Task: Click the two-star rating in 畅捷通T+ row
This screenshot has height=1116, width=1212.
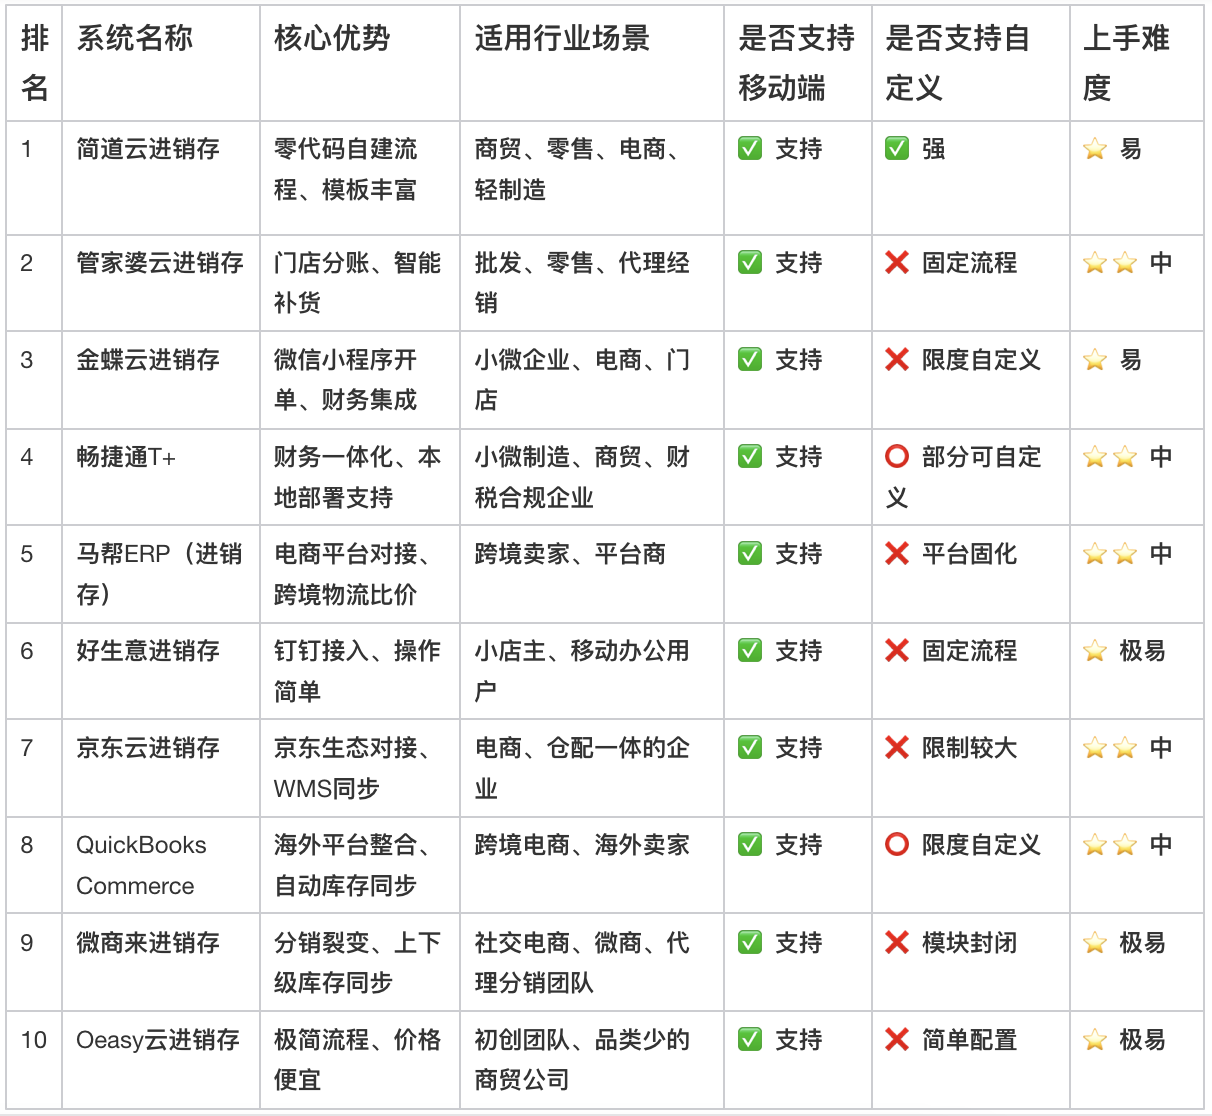Action: [x=1110, y=457]
